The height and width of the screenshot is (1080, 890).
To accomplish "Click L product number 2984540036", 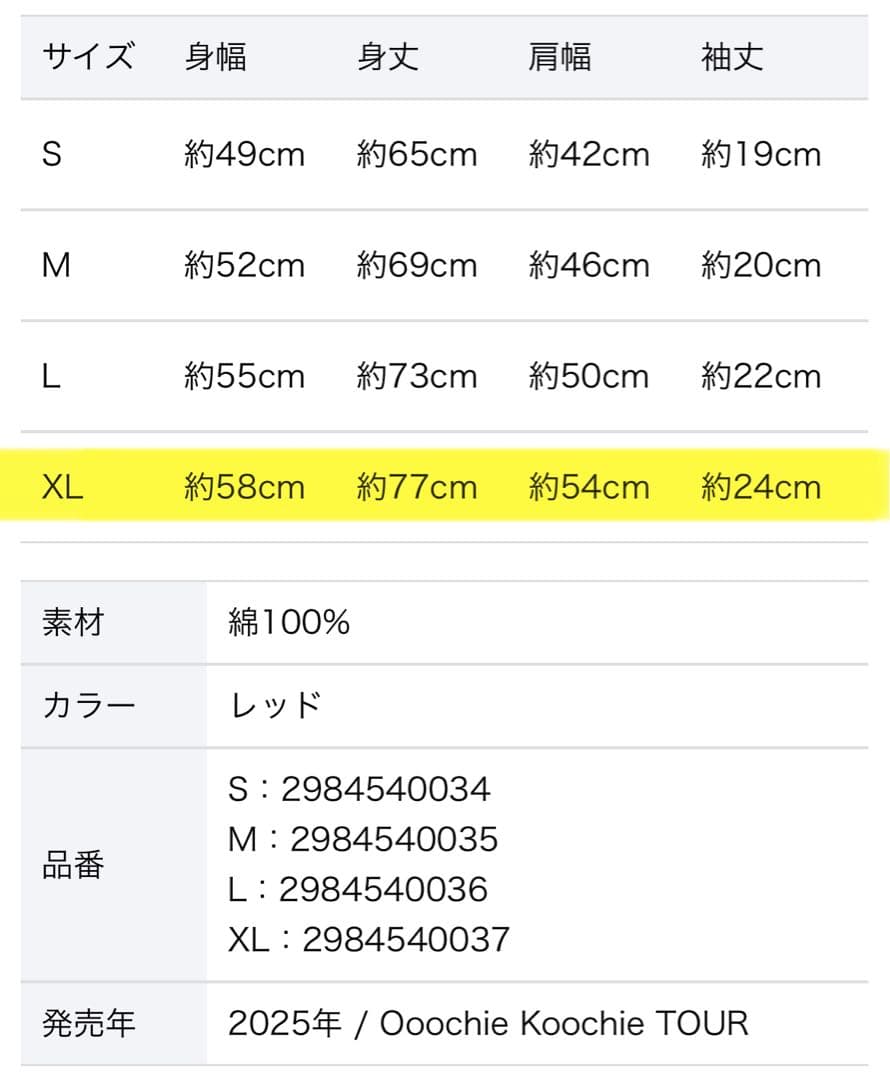I will pyautogui.click(x=383, y=889).
